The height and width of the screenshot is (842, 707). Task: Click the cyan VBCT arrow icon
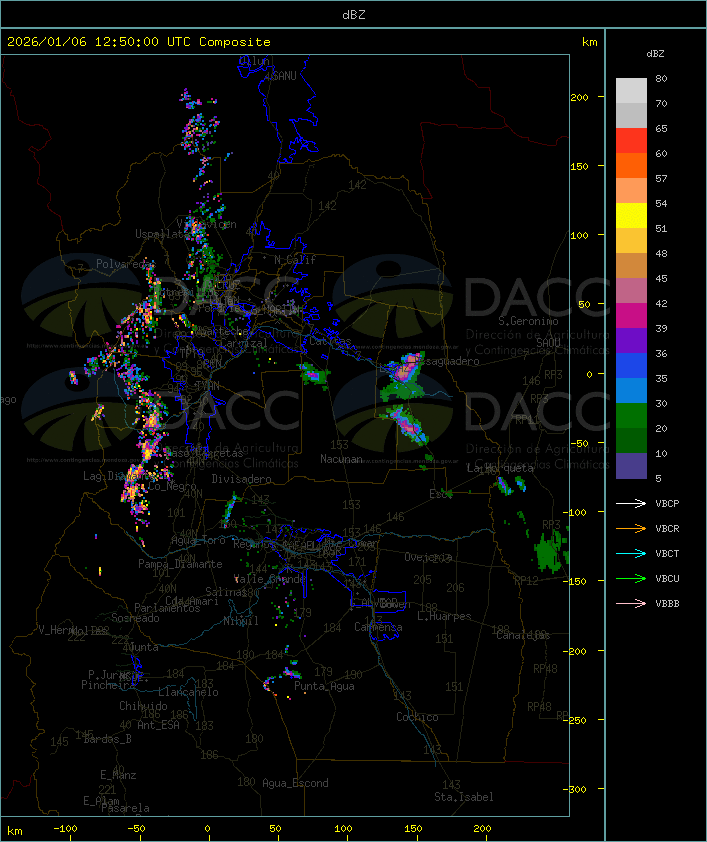[631, 553]
